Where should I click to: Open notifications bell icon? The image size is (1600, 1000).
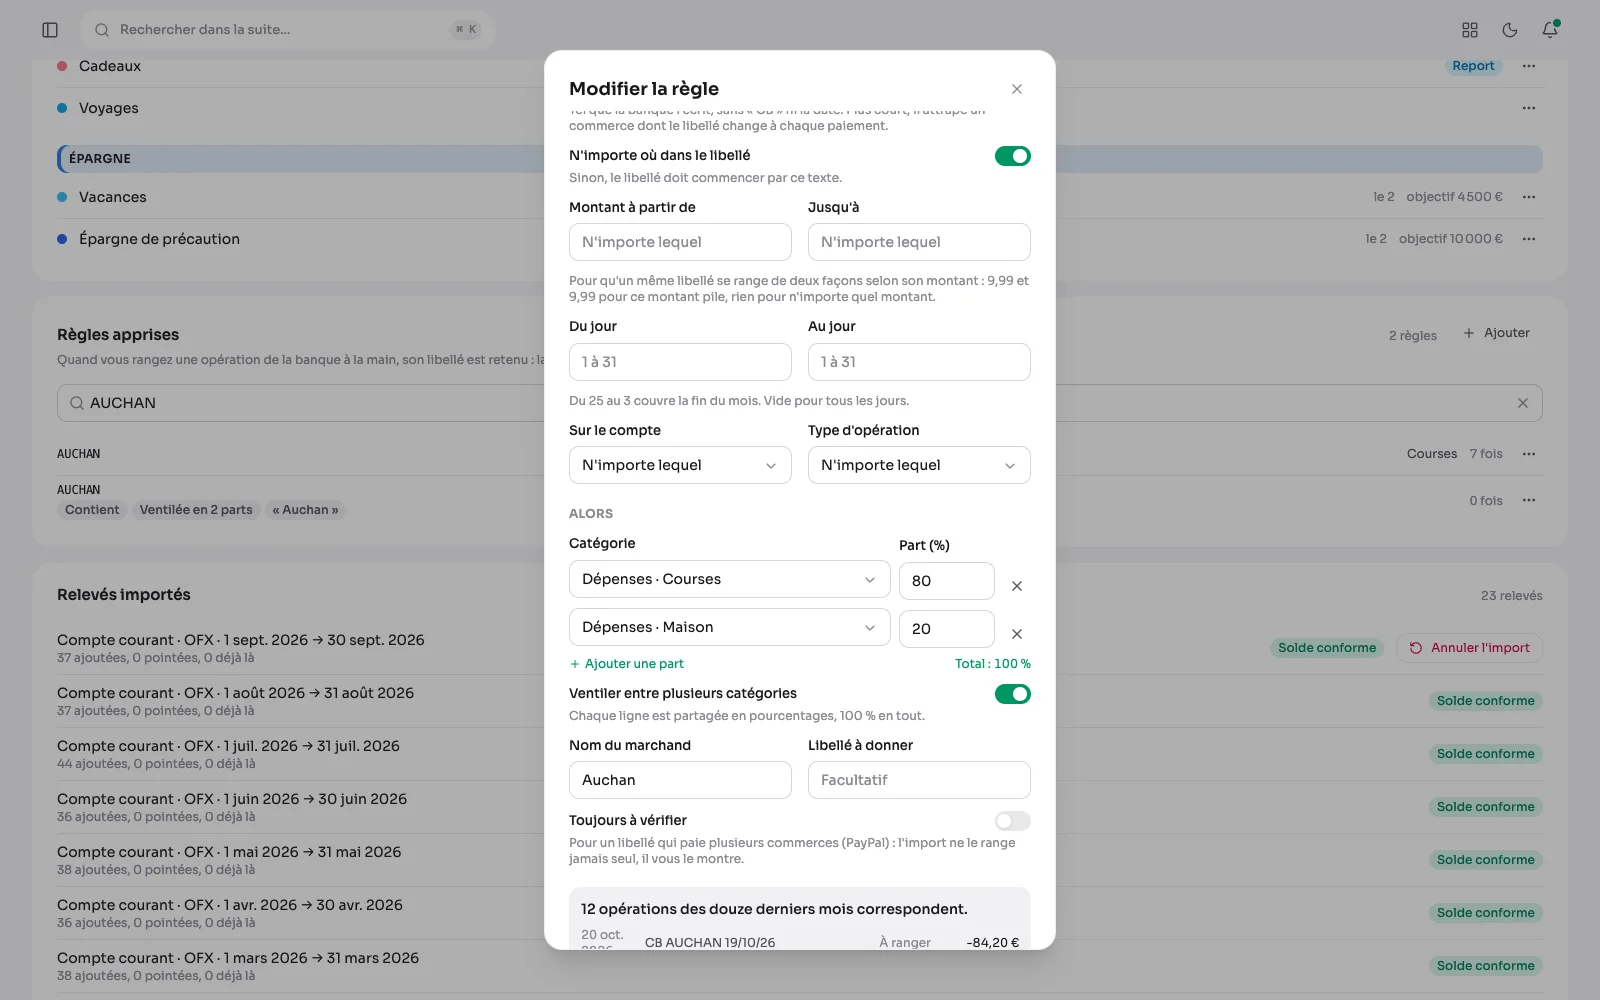click(x=1550, y=30)
